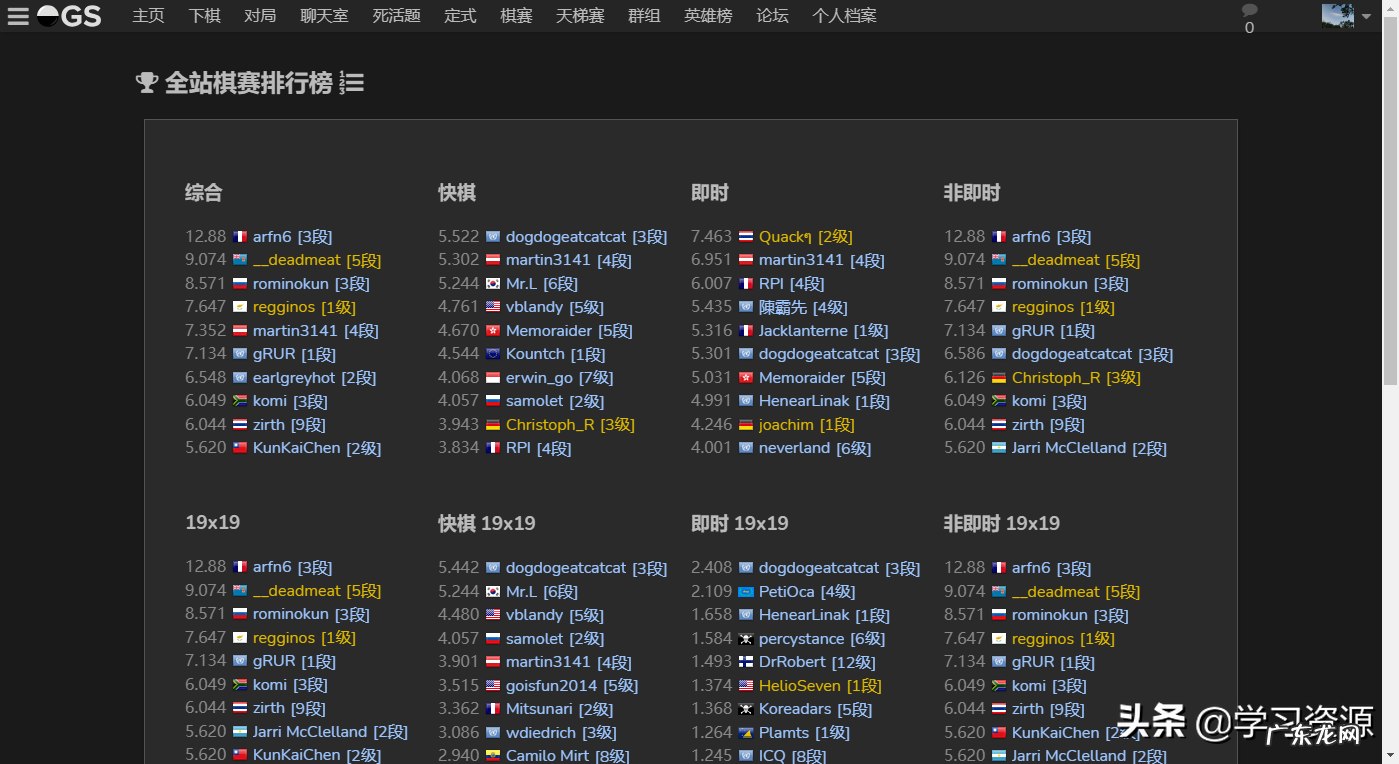Click the flag icon beside Camilo Mirt
This screenshot has width=1399, height=764.
(x=493, y=756)
